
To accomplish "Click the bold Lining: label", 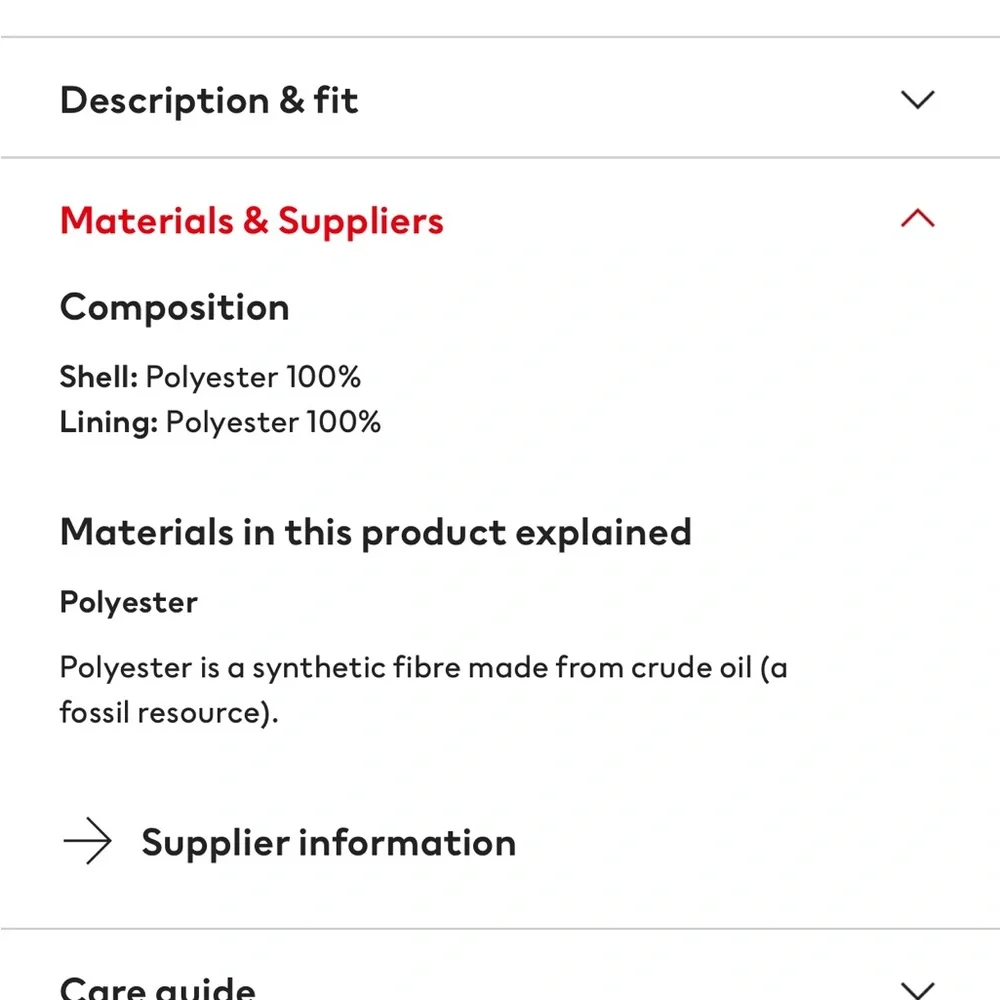I will (108, 422).
